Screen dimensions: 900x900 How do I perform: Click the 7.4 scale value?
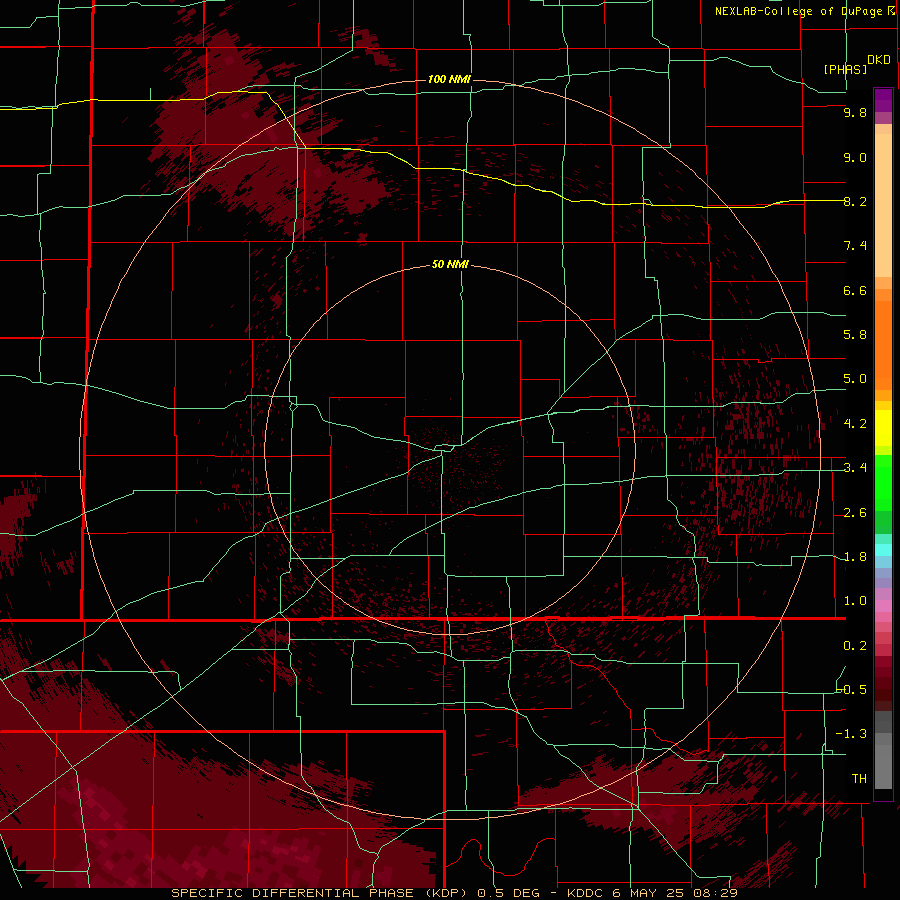[x=855, y=246]
